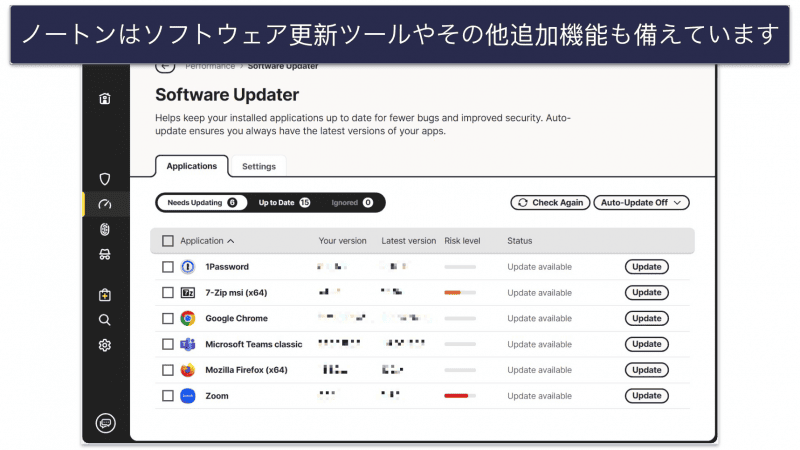Select the Ignored filter

point(352,203)
